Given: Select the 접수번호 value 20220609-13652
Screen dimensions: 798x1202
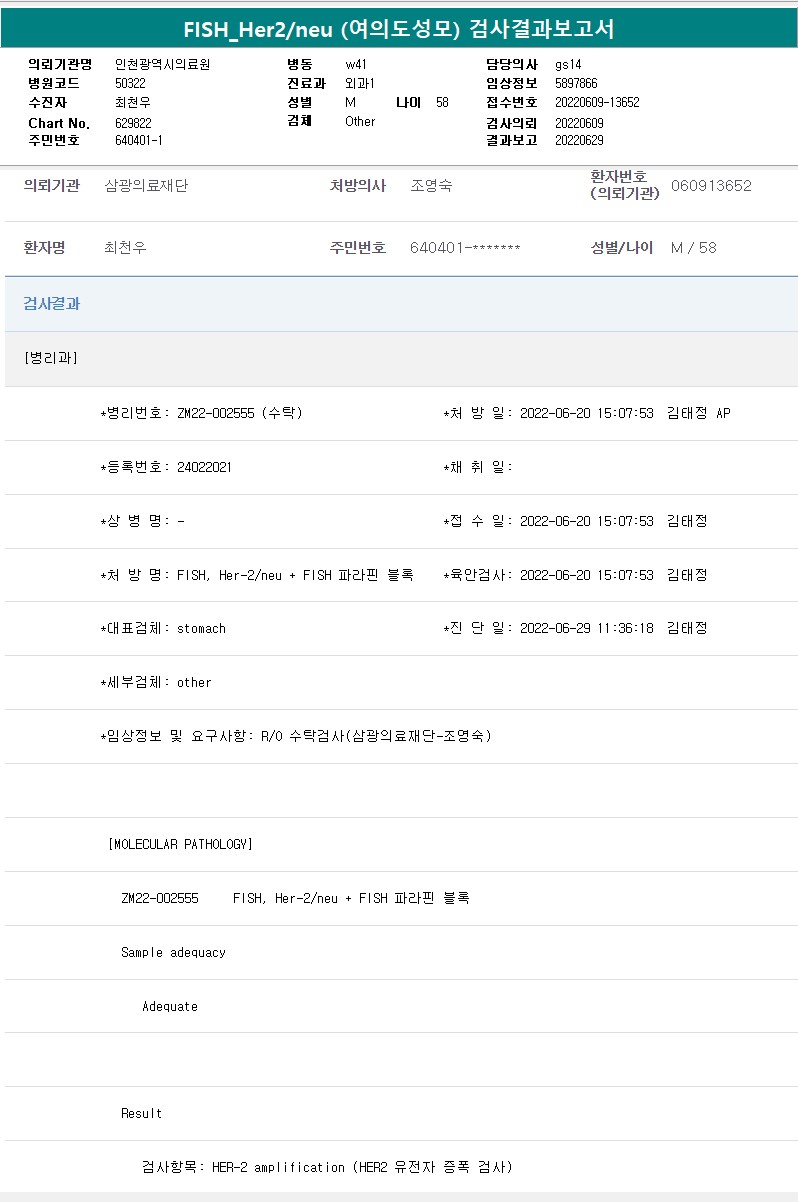Looking at the screenshot, I should pos(597,102).
